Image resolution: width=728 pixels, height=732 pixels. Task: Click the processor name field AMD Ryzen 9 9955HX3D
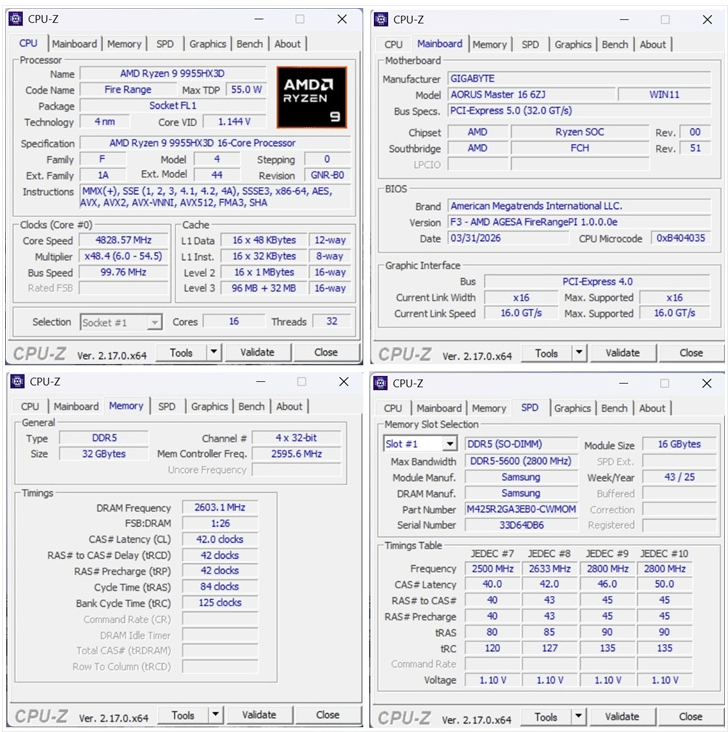[x=172, y=73]
